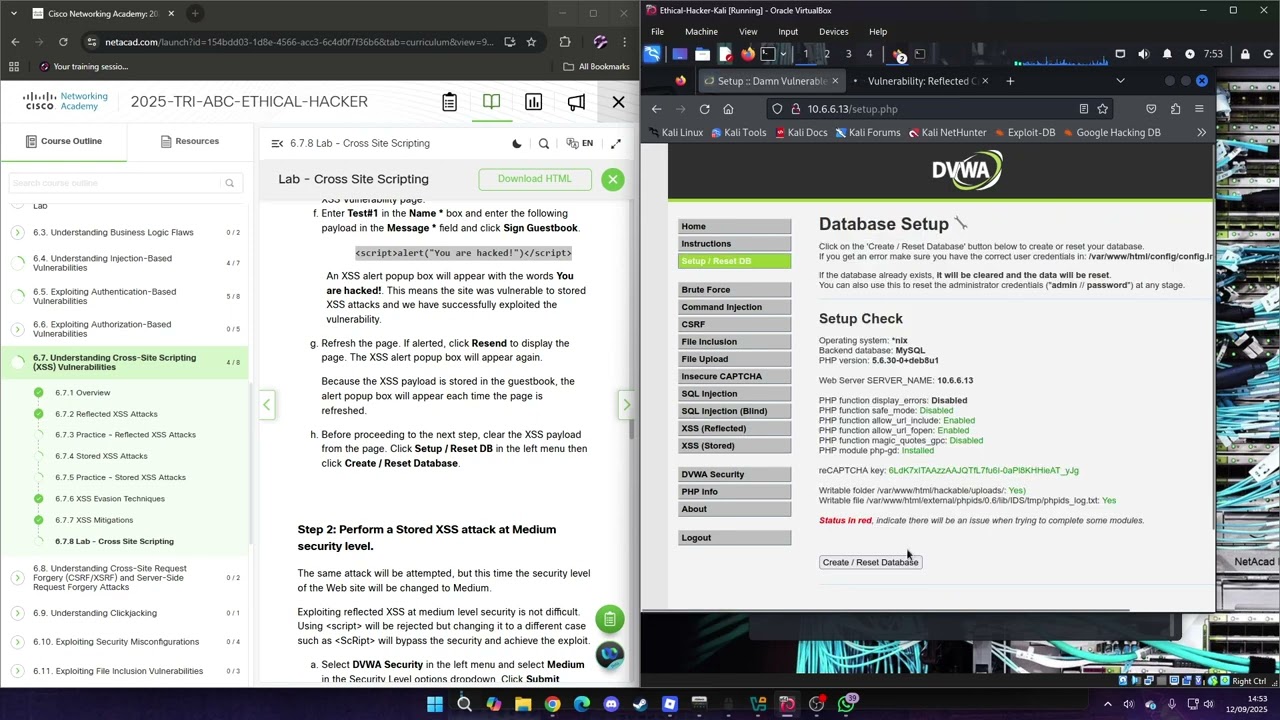
Task: Open the EN language selector
Action: 580,143
